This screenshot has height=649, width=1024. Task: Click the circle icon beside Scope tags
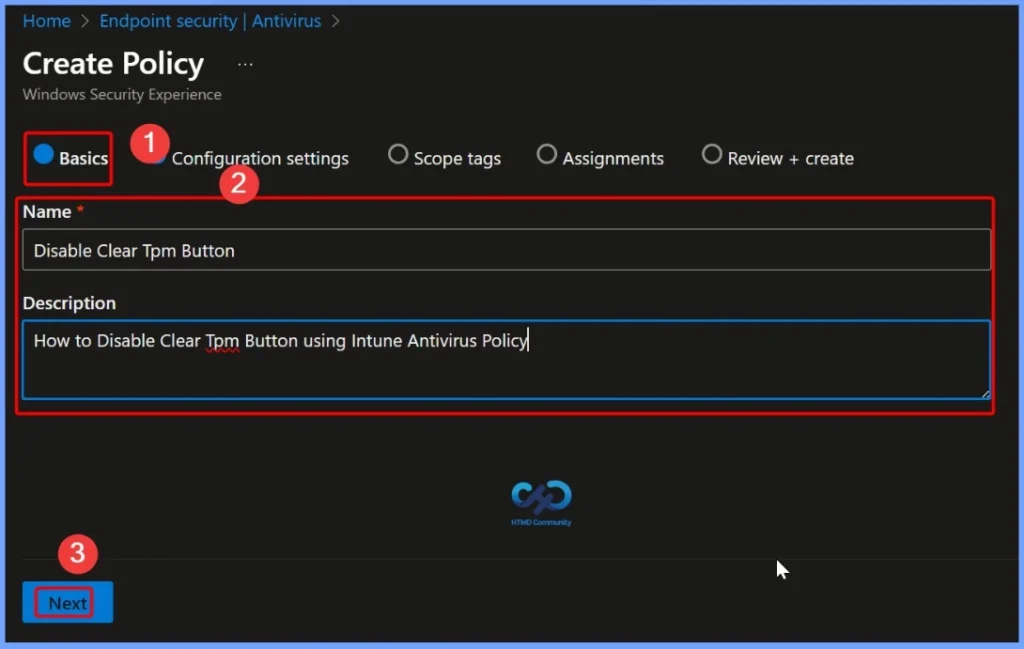[398, 154]
